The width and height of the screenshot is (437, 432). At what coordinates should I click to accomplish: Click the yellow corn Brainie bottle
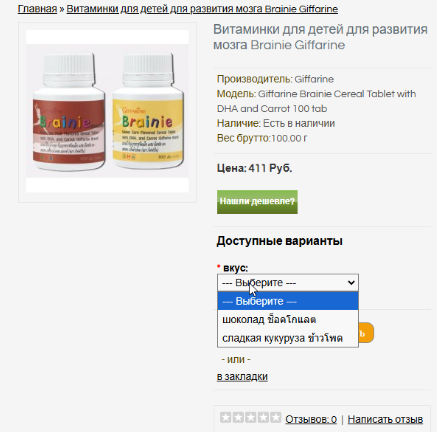(148, 111)
